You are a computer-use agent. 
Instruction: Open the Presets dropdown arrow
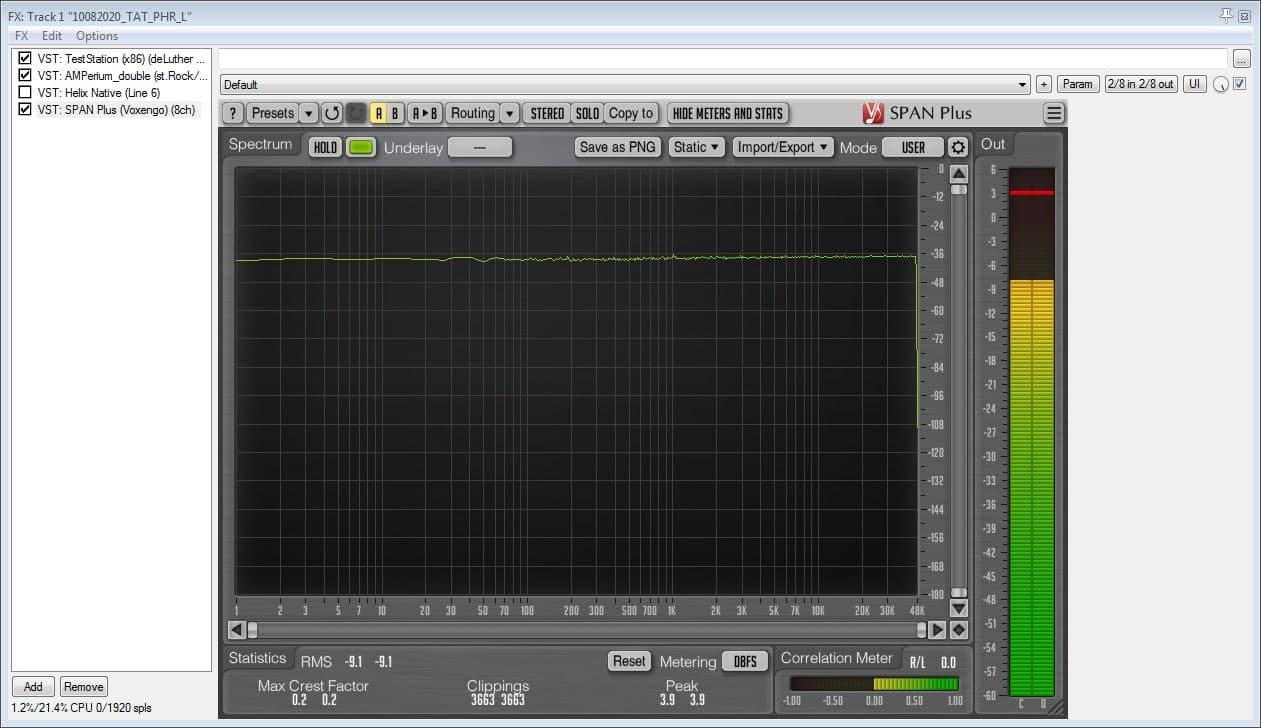[309, 113]
